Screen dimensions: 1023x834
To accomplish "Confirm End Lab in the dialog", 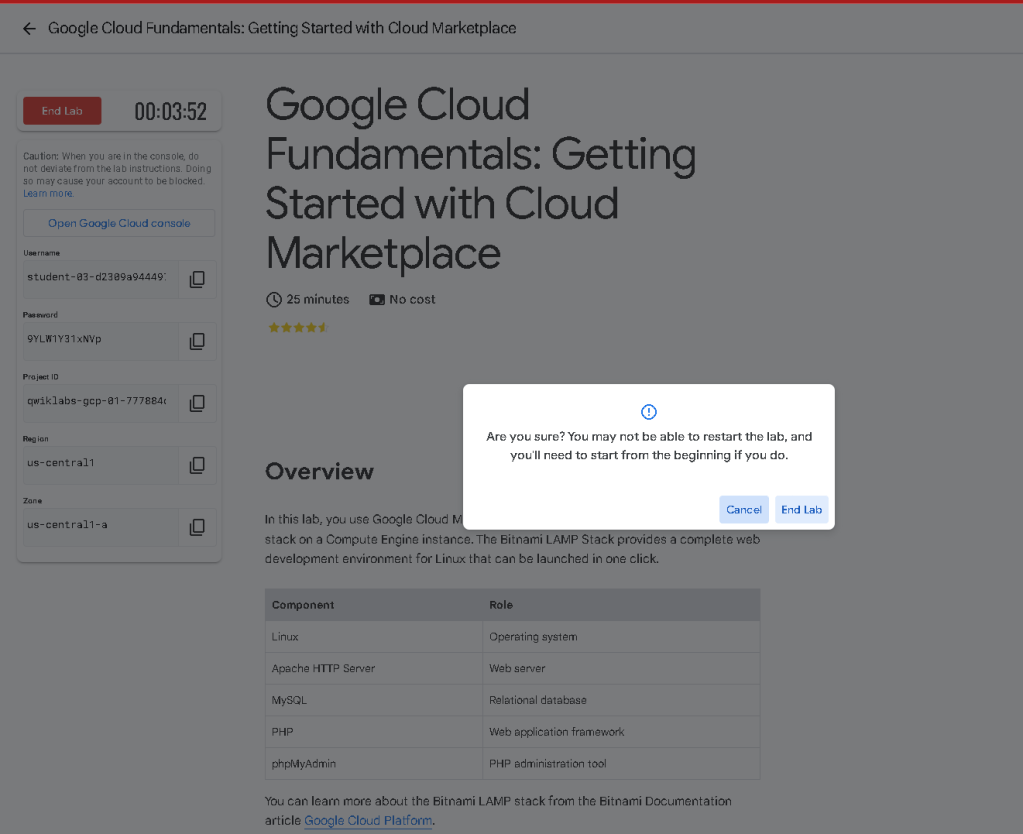I will pos(801,510).
